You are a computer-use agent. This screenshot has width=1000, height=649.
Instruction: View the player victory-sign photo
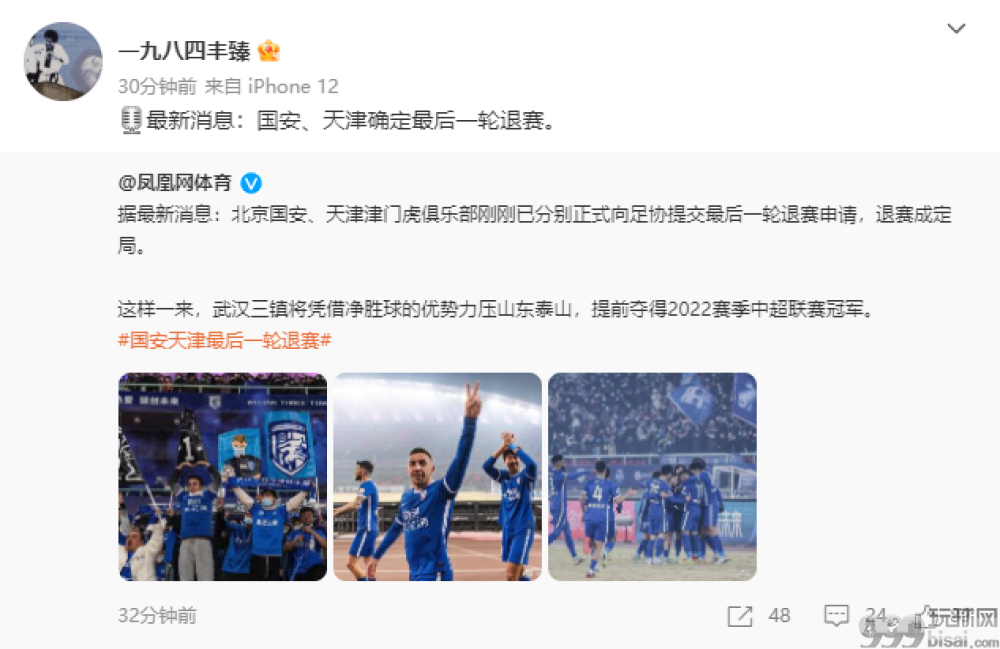[x=438, y=476]
